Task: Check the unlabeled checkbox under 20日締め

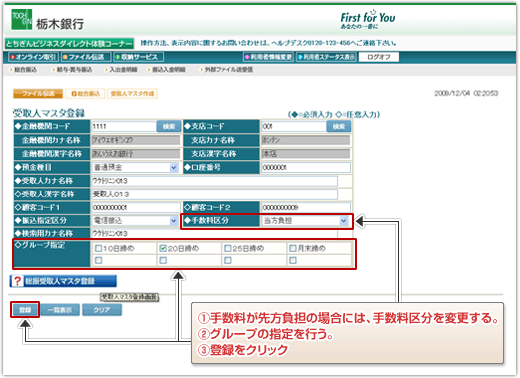Action: [x=163, y=260]
